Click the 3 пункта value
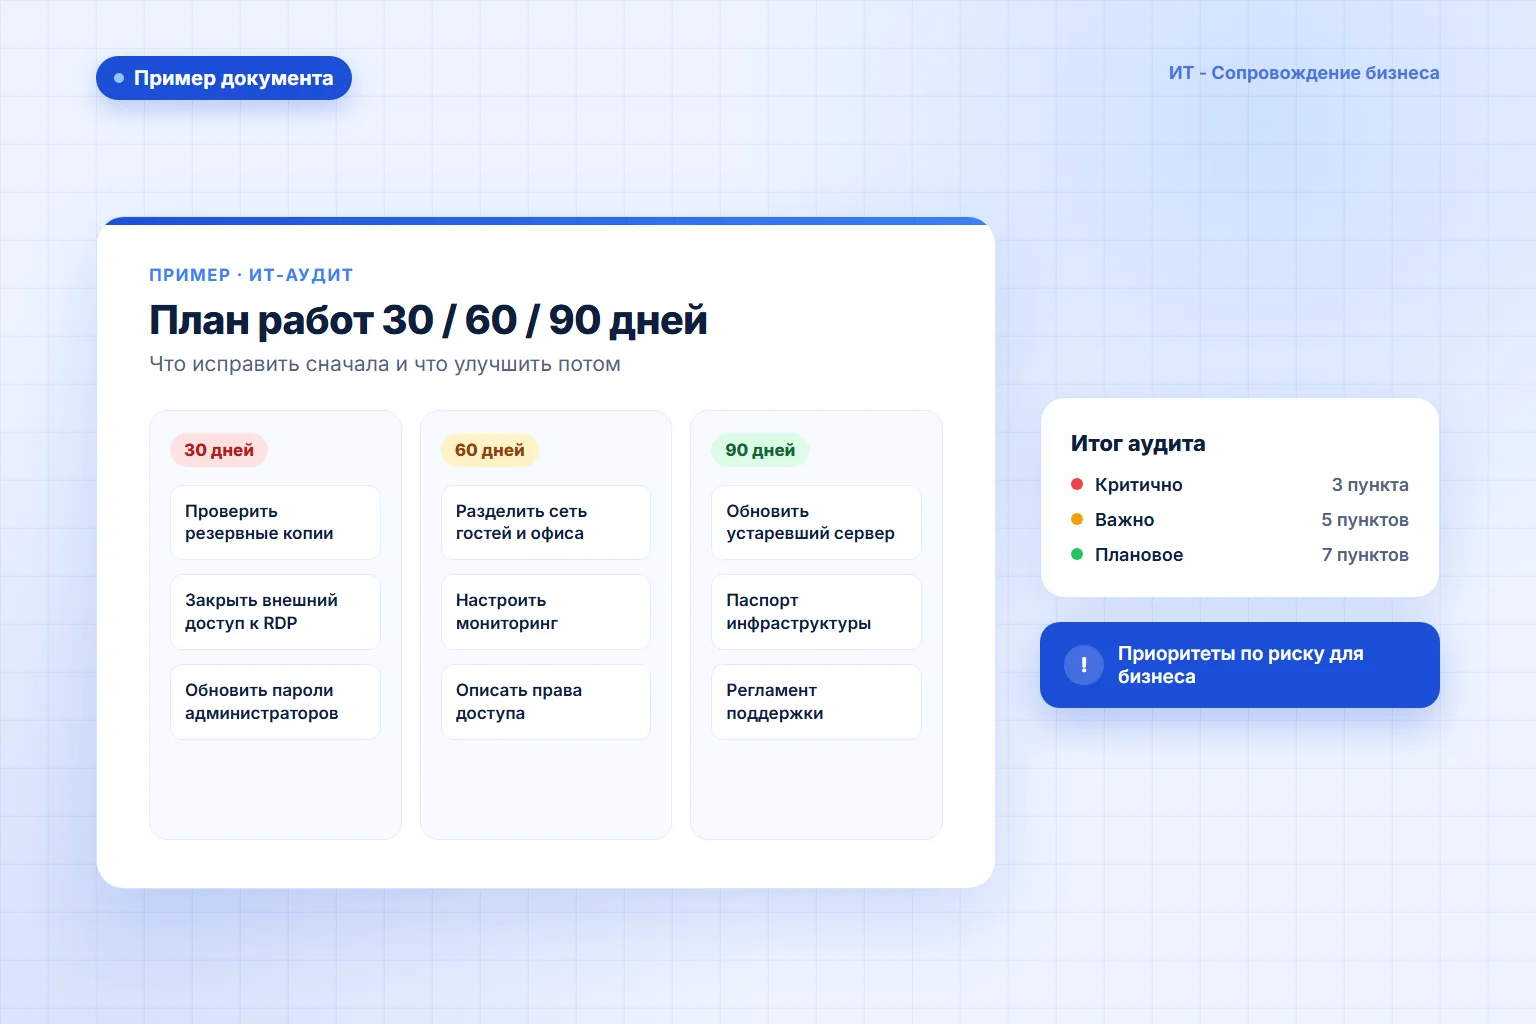1536x1024 pixels. click(x=1370, y=484)
